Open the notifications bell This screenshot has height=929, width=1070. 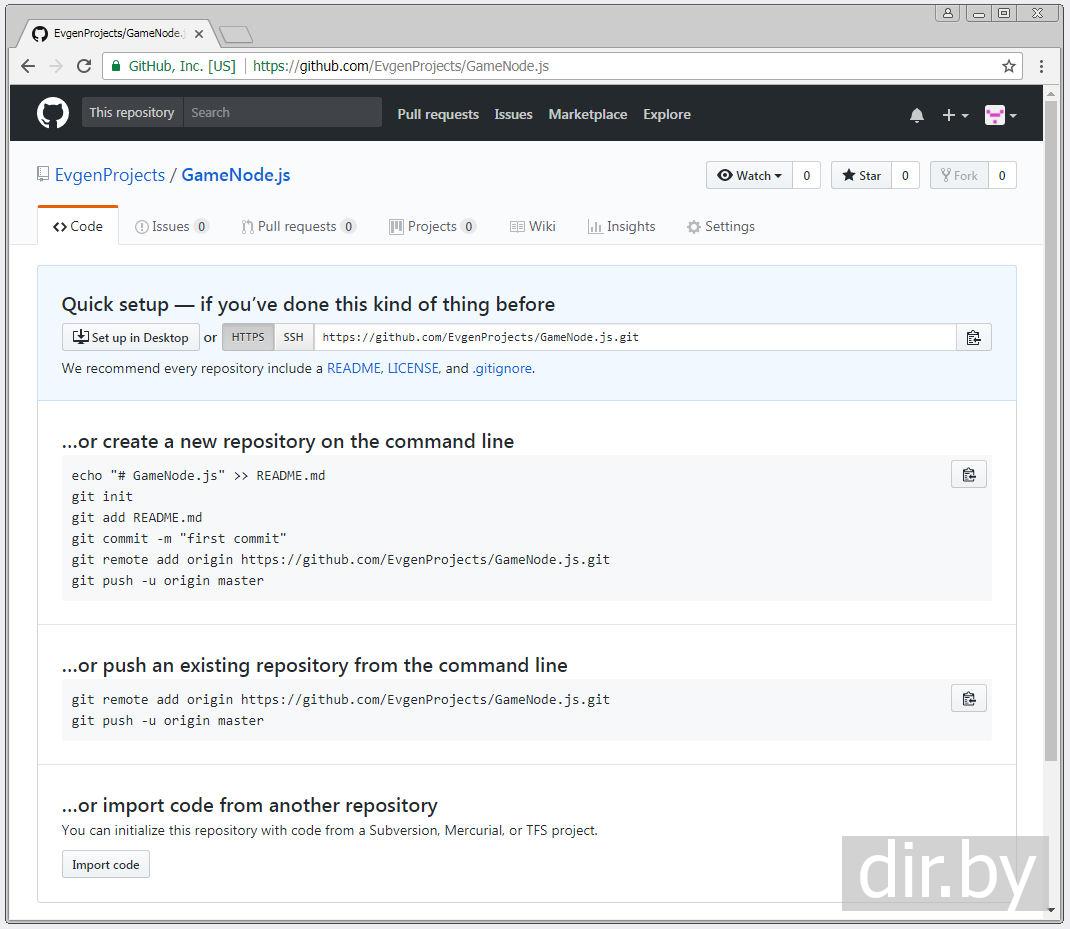916,115
